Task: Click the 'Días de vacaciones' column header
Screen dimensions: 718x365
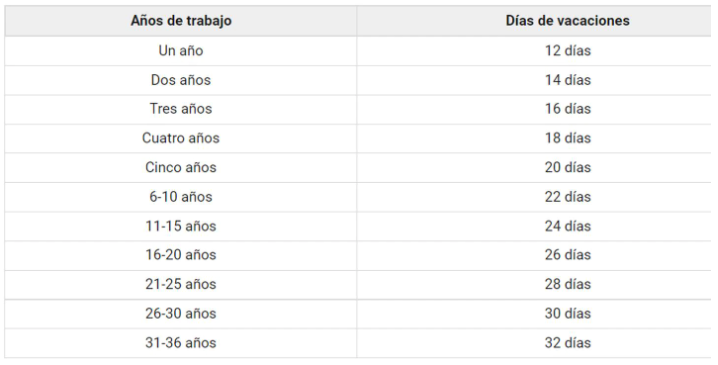Action: pyautogui.click(x=567, y=21)
